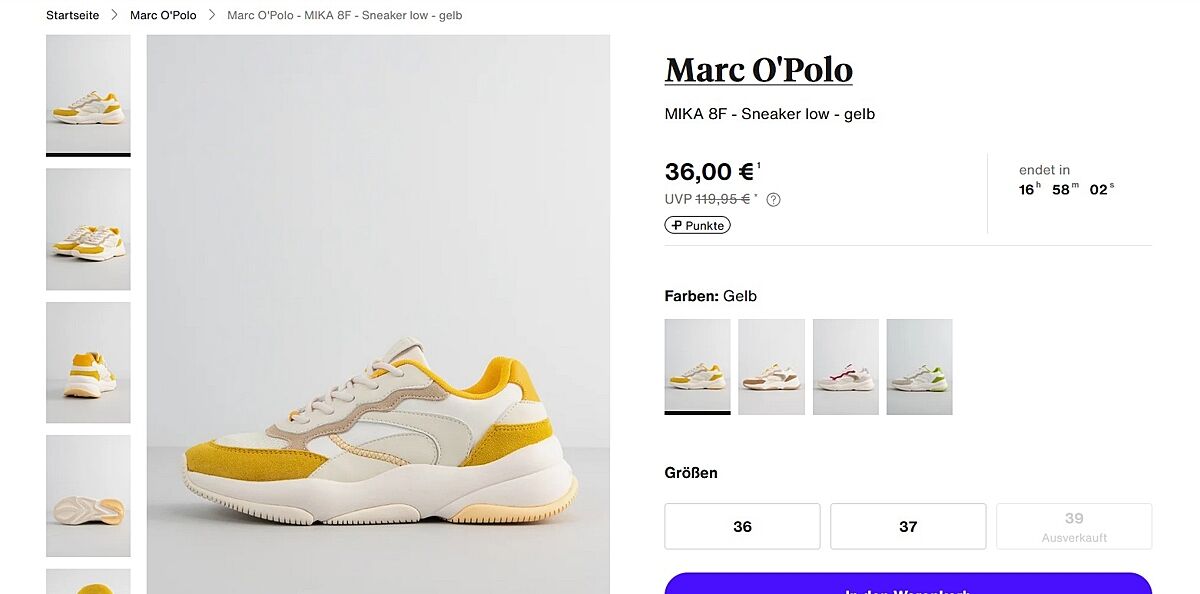This screenshot has height=594, width=1200.
Task: Choose the beige-brown color variant
Action: coord(771,366)
